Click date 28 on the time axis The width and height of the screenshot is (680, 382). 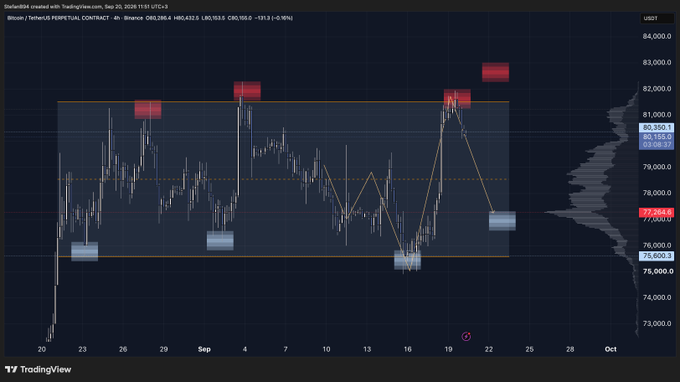[x=570, y=349]
